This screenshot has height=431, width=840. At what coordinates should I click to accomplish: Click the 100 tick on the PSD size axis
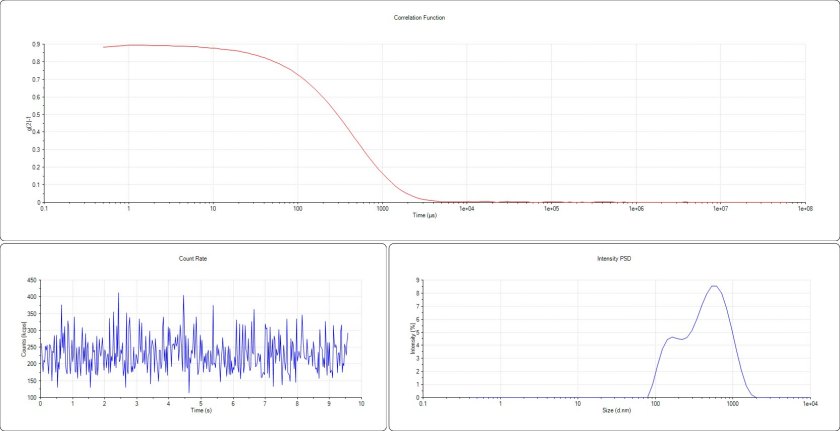tap(655, 404)
